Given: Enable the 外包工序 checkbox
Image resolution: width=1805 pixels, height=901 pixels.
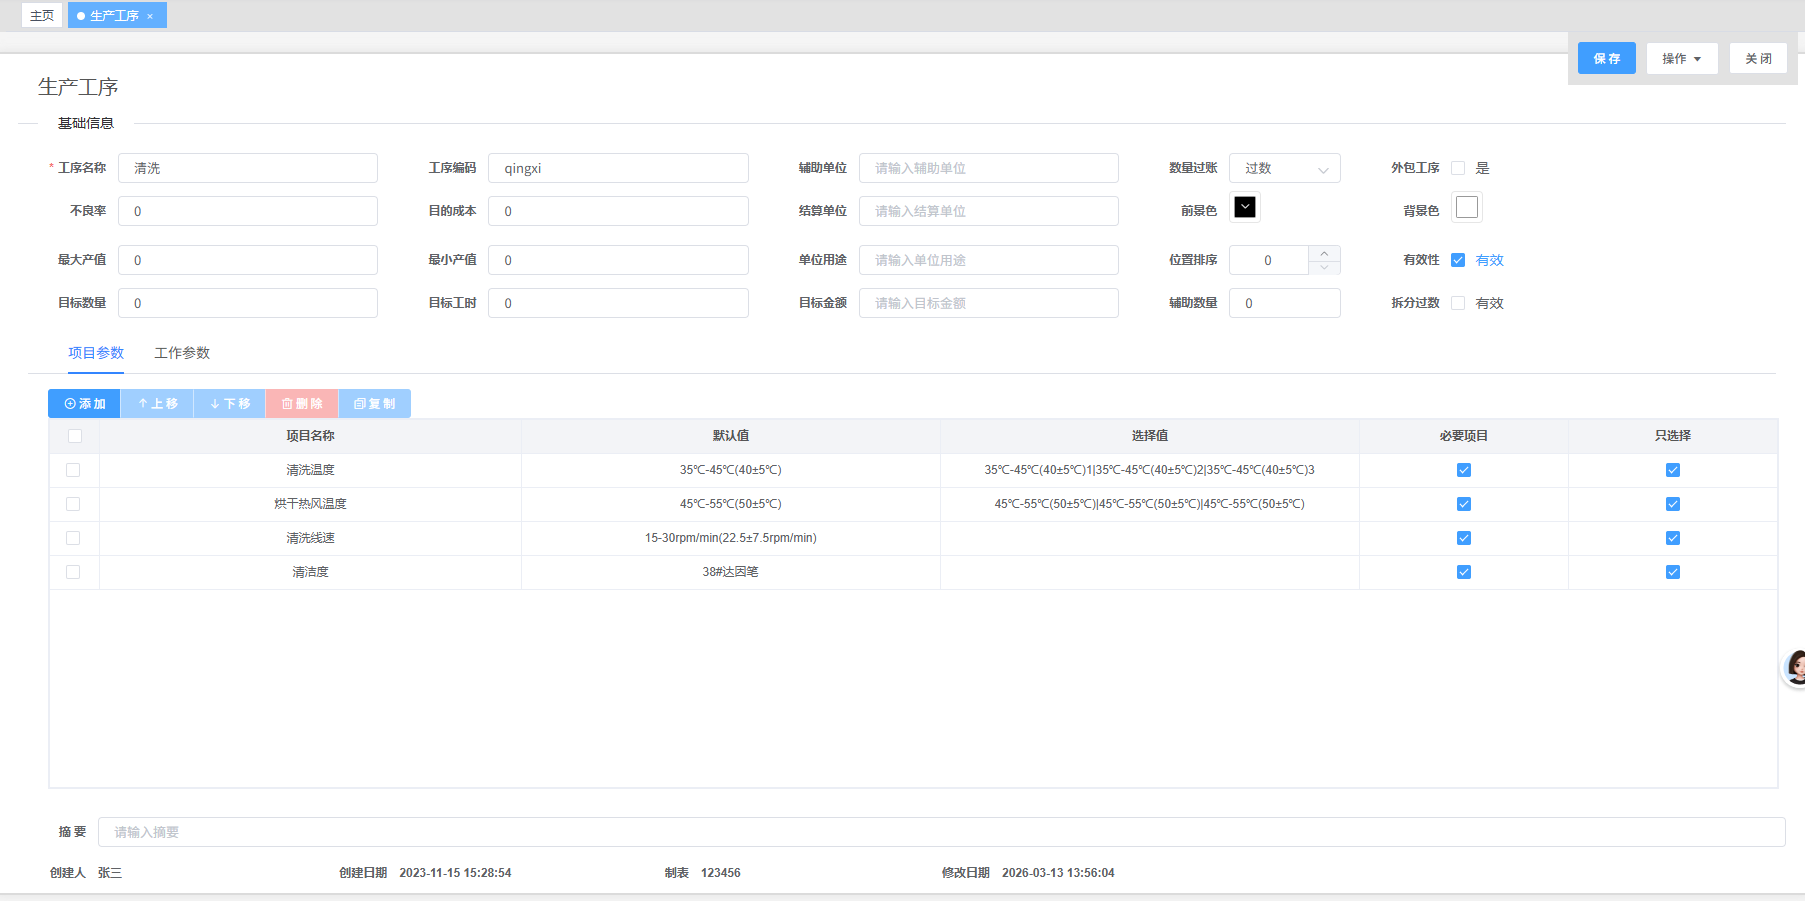Looking at the screenshot, I should click(x=1458, y=168).
